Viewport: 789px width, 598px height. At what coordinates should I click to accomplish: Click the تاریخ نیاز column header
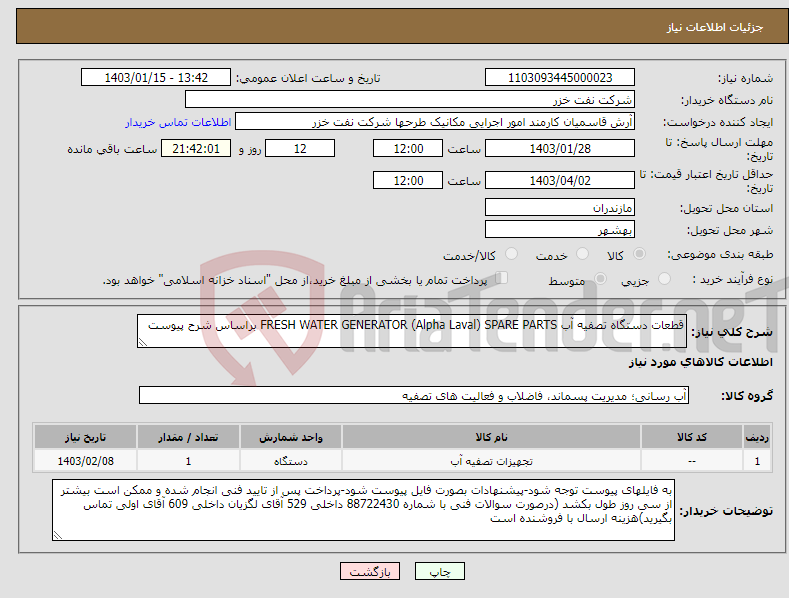[x=86, y=437]
